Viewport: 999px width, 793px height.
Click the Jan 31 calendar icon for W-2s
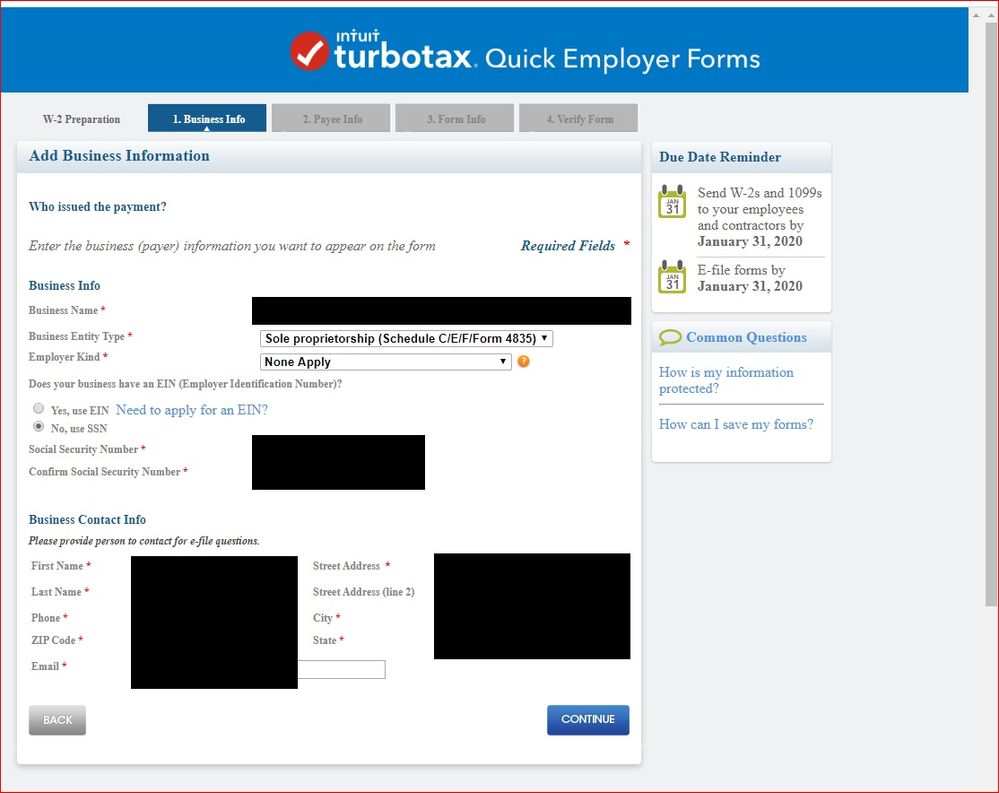click(x=671, y=200)
